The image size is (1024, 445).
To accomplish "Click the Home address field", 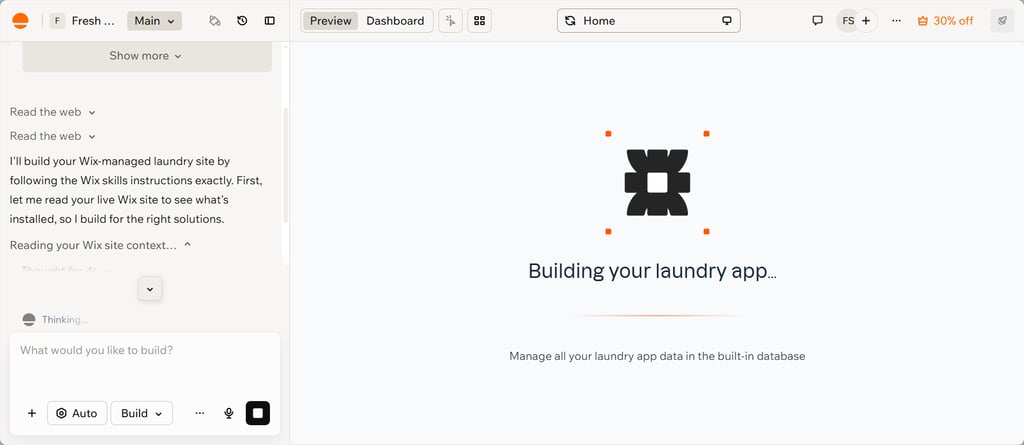I will click(648, 21).
